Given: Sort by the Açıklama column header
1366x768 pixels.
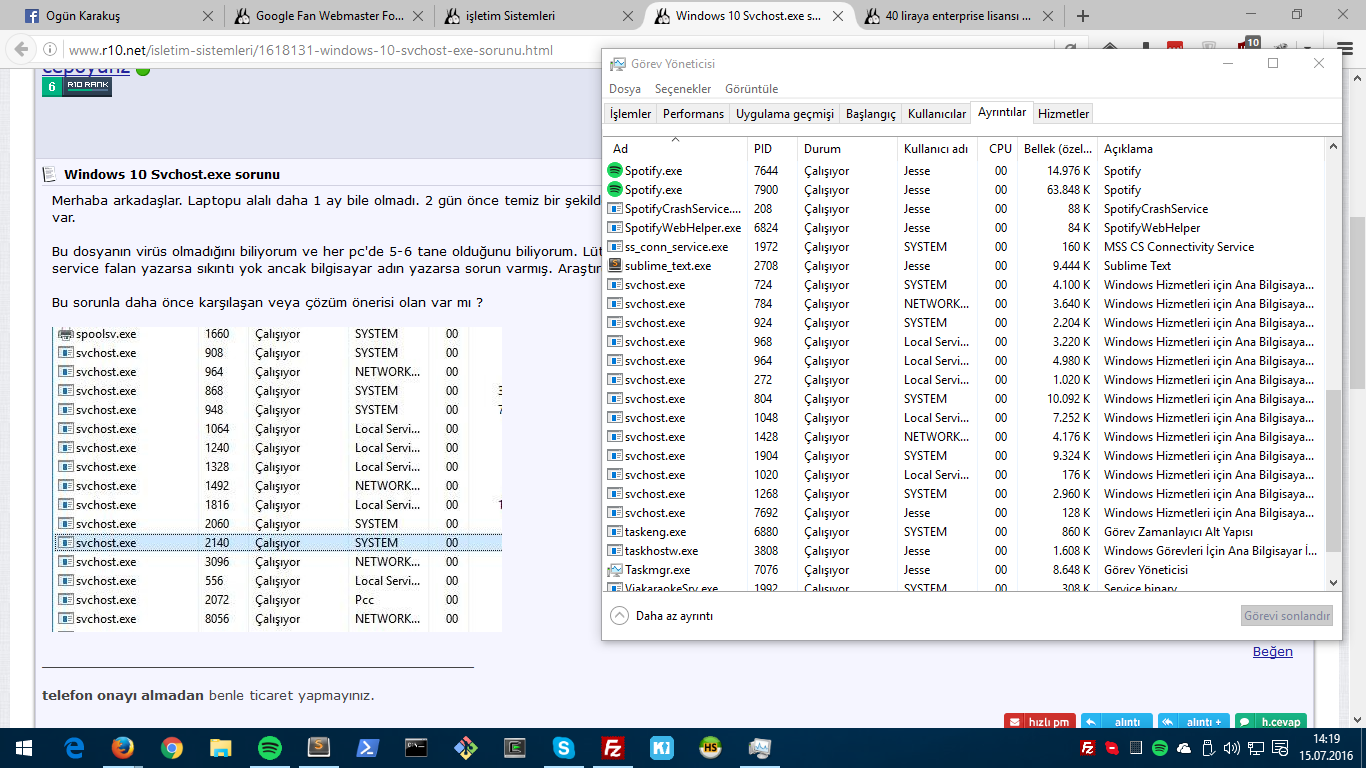Looking at the screenshot, I should (1210, 148).
